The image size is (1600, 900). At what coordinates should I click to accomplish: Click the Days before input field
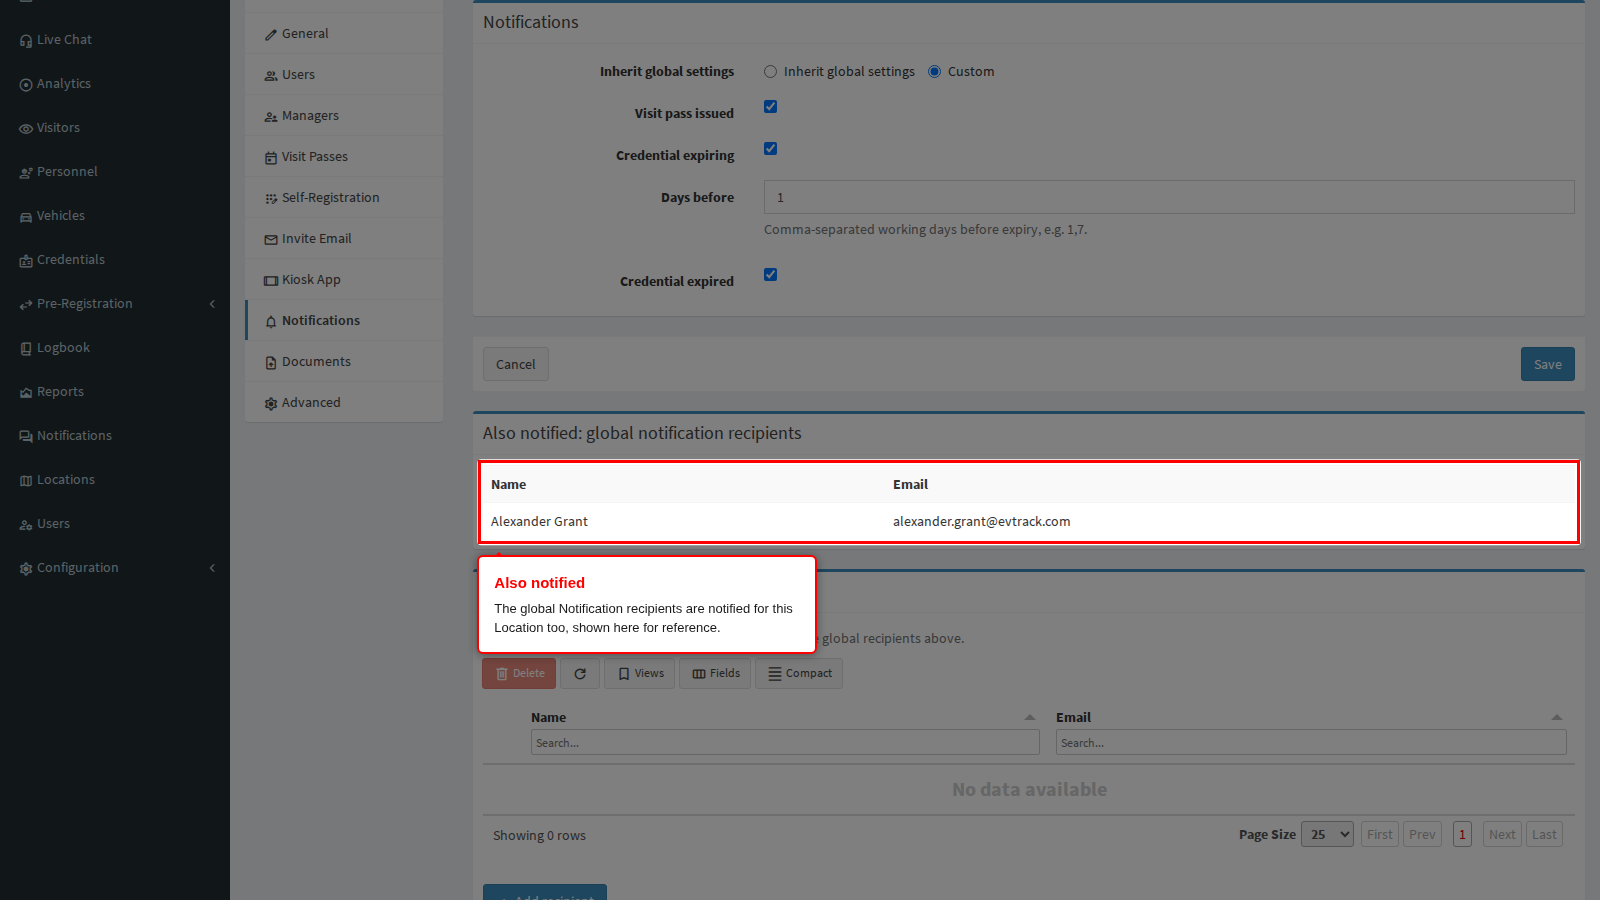(1169, 197)
